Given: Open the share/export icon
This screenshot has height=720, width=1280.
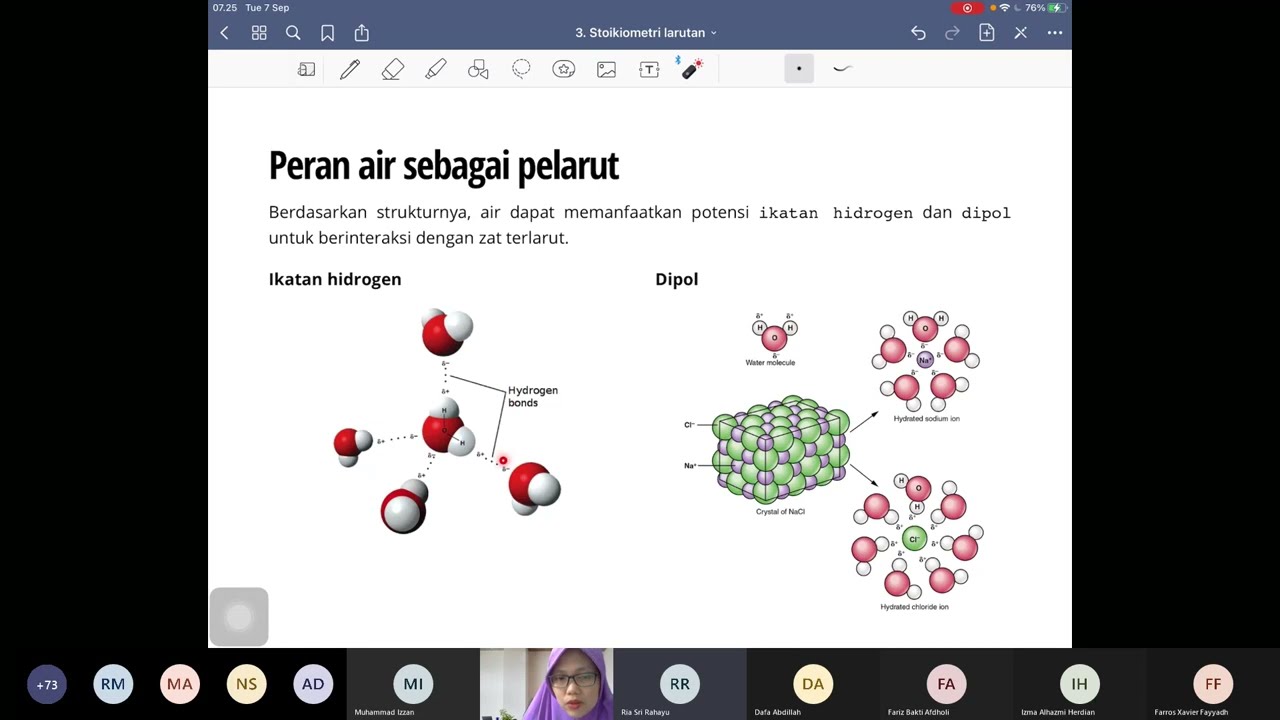Looking at the screenshot, I should (x=362, y=33).
